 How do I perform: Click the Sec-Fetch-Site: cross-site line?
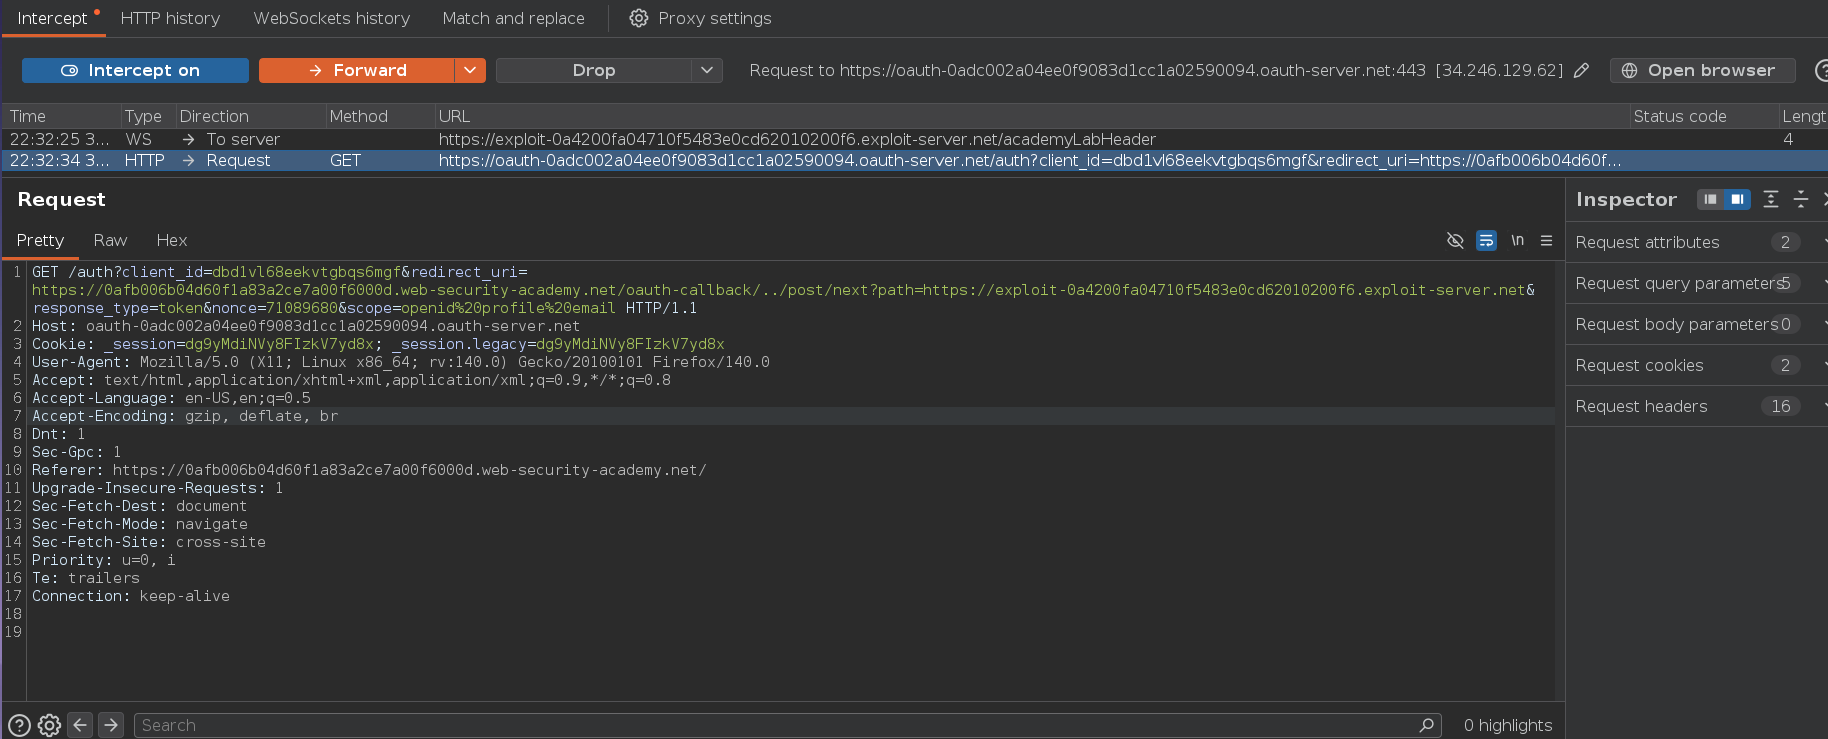coord(149,542)
